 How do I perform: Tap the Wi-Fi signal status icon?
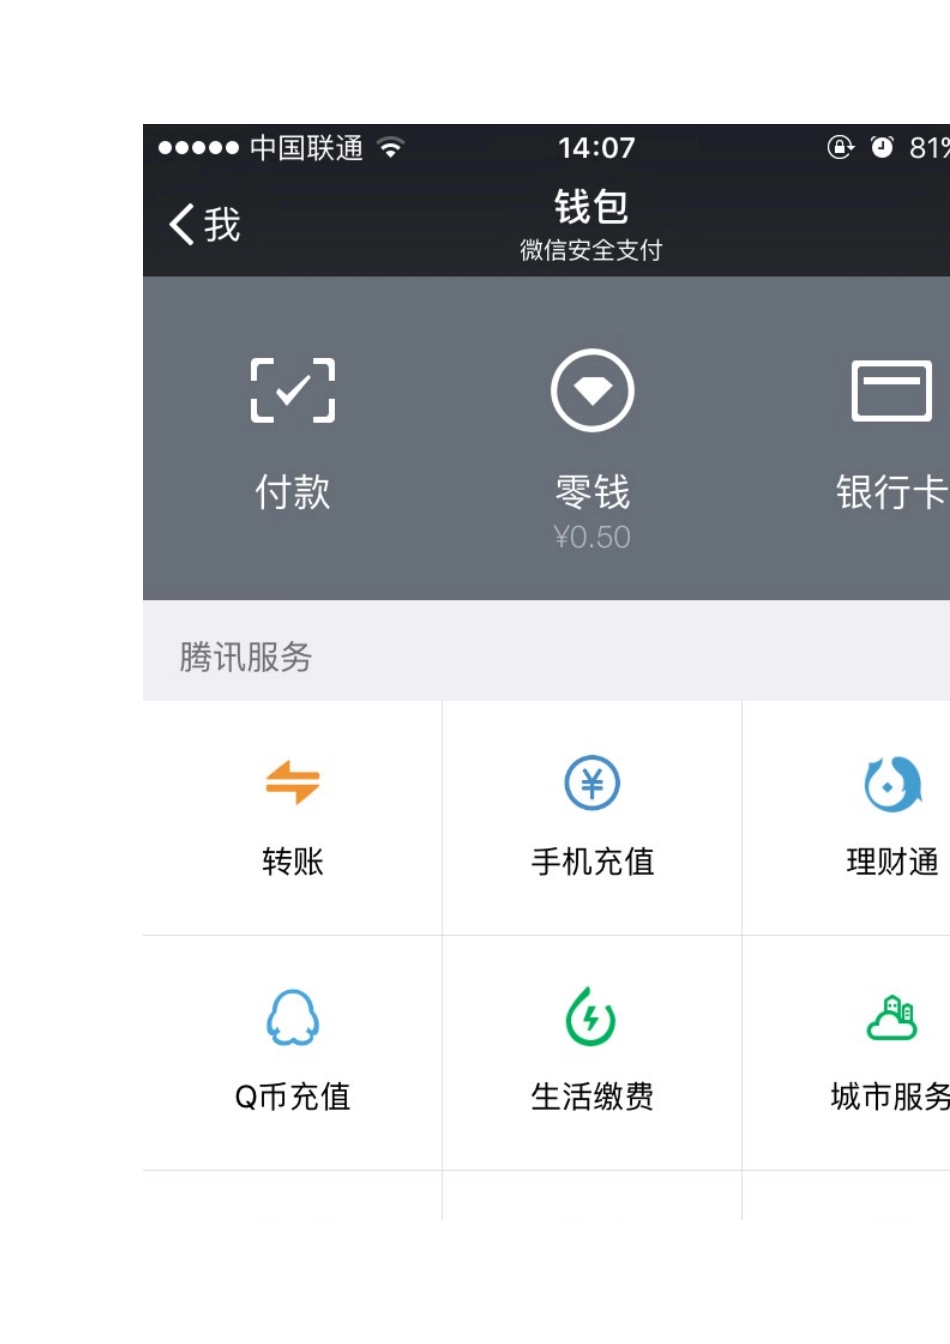coord(391,148)
